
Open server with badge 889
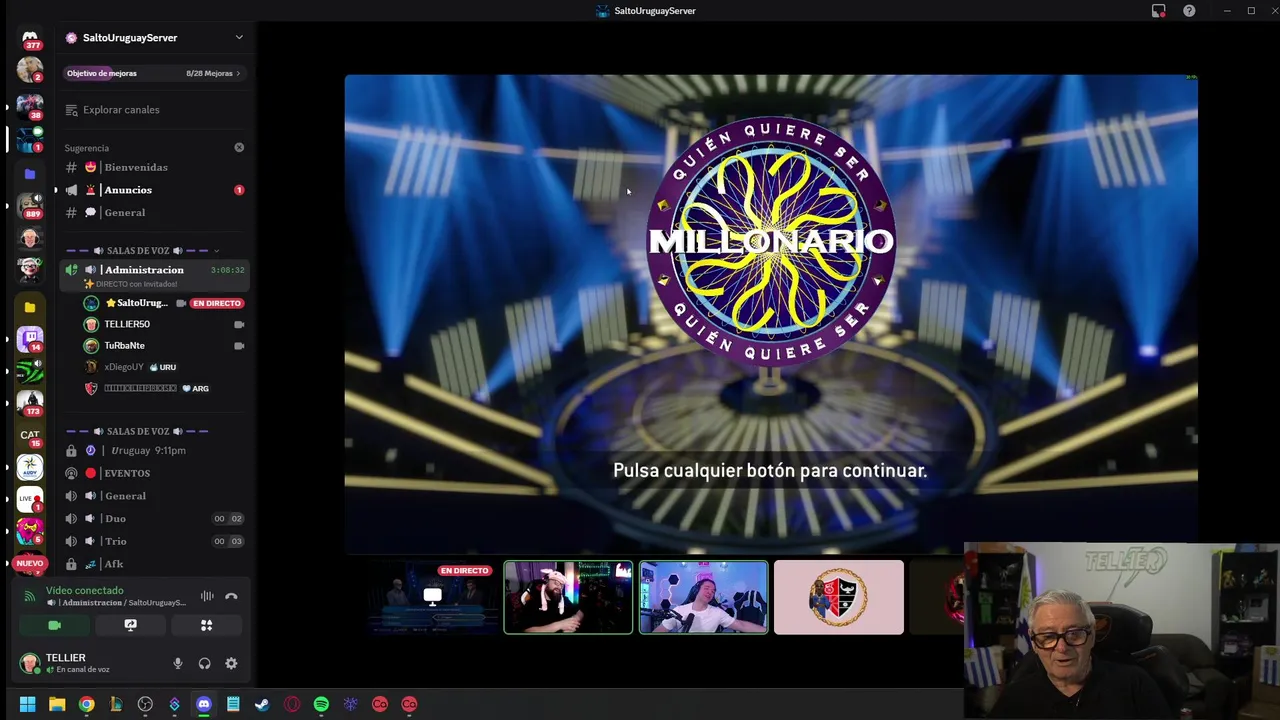click(30, 205)
